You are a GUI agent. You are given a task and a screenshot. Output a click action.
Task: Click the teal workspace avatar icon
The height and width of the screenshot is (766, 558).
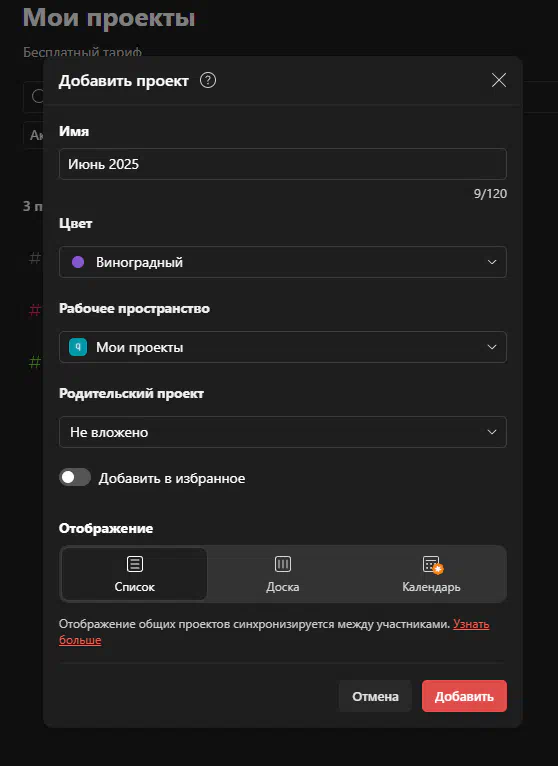pyautogui.click(x=78, y=347)
